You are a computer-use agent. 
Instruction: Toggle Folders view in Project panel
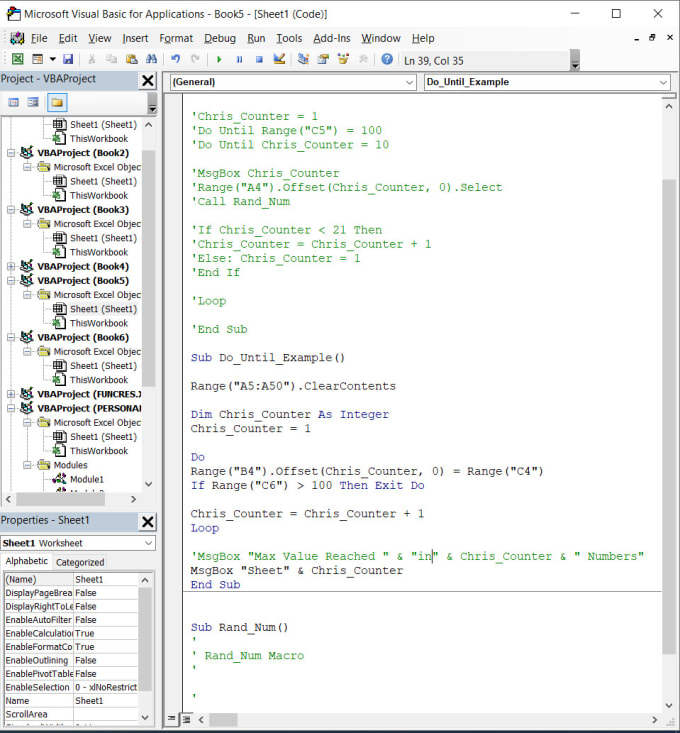(57, 102)
